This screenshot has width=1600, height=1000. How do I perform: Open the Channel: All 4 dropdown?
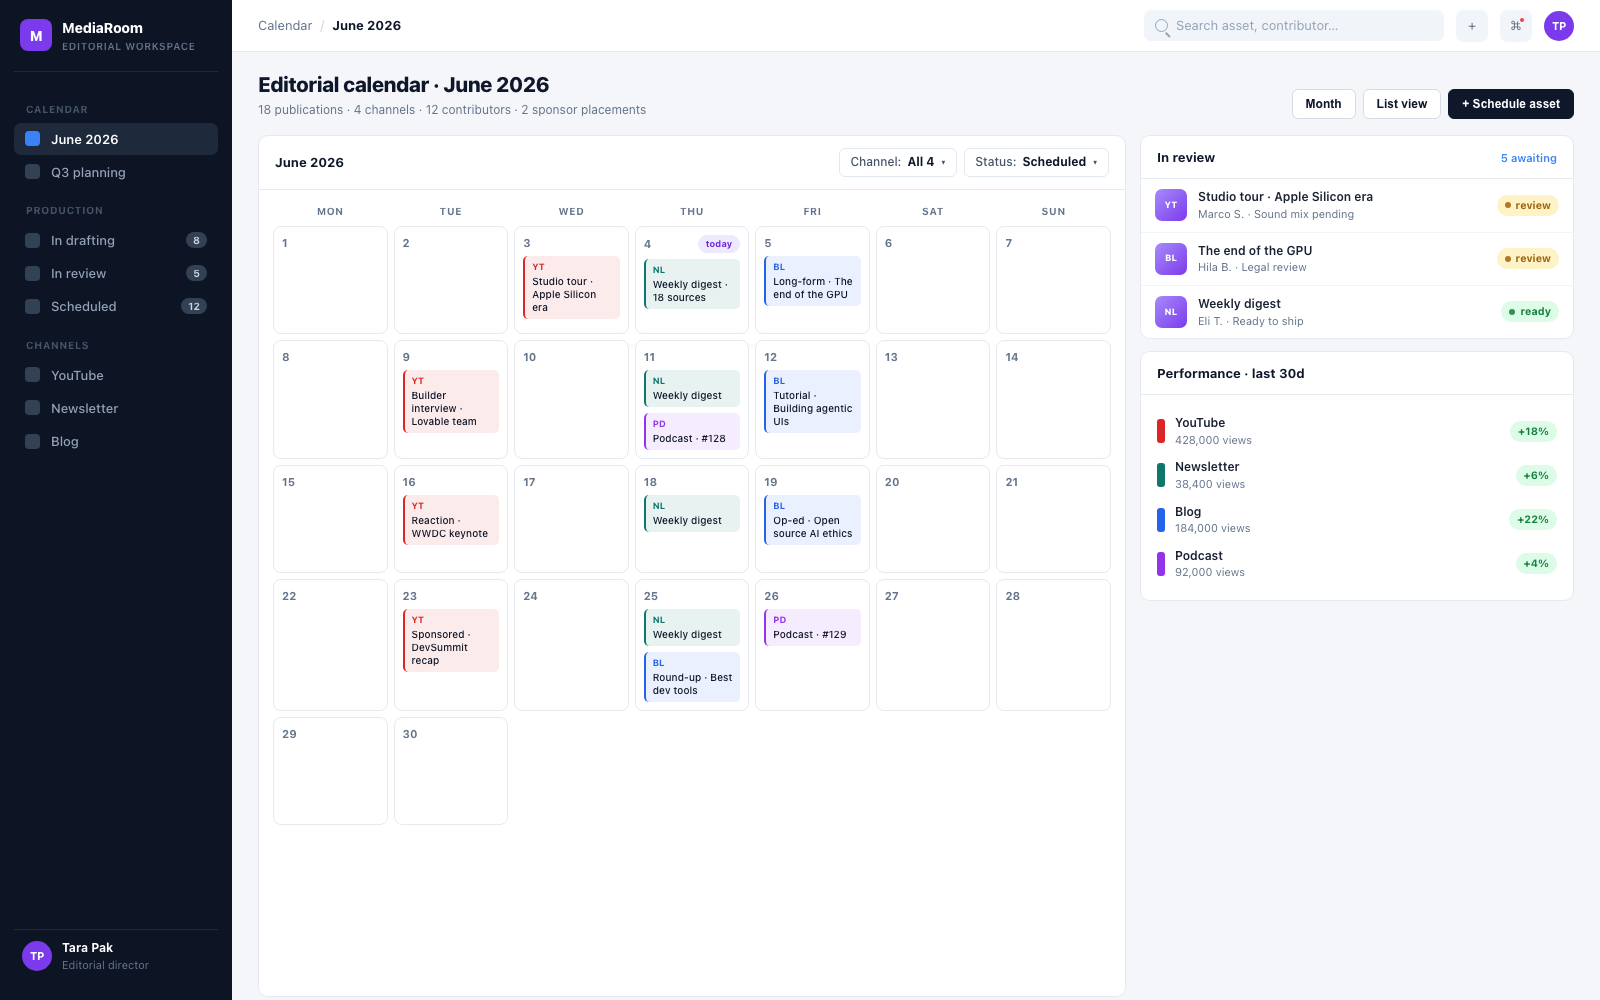pyautogui.click(x=898, y=162)
